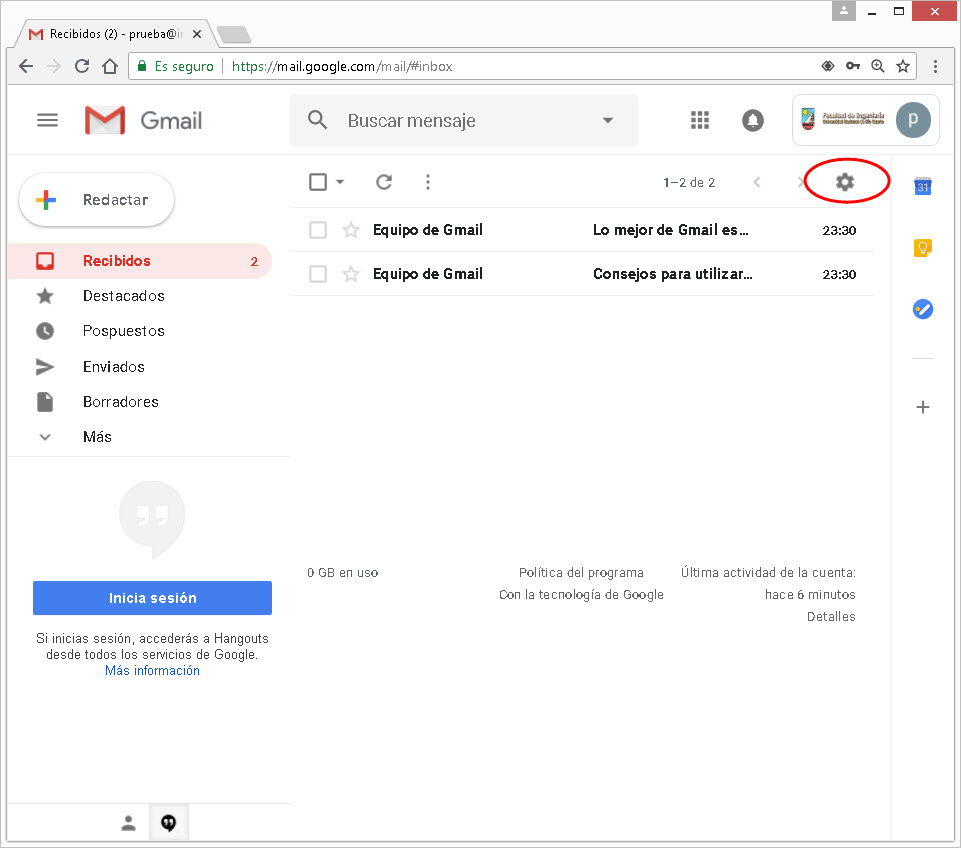
Task: Open the Pospuestos folder
Action: [x=123, y=331]
